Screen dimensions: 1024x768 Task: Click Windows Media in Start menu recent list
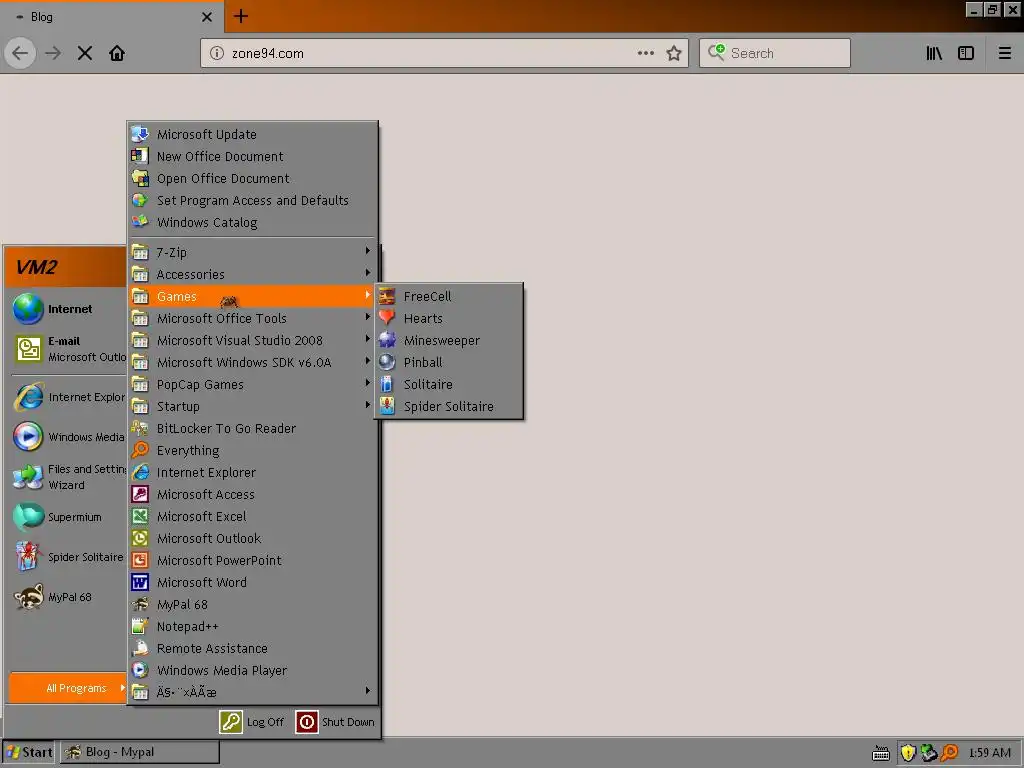tap(67, 437)
